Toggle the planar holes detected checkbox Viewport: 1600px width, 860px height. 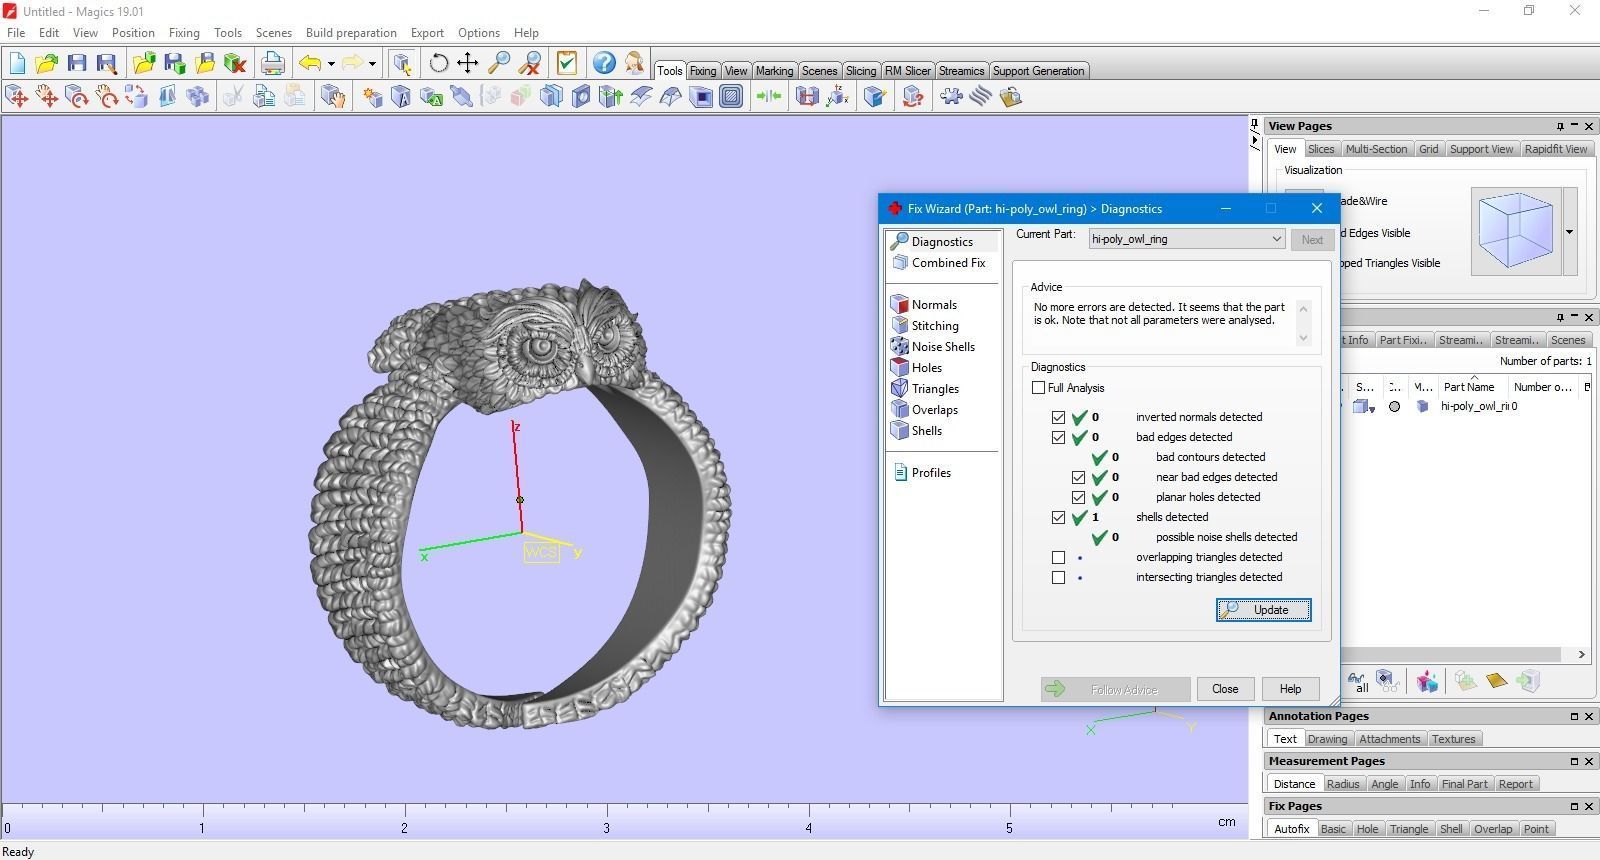pos(1078,497)
